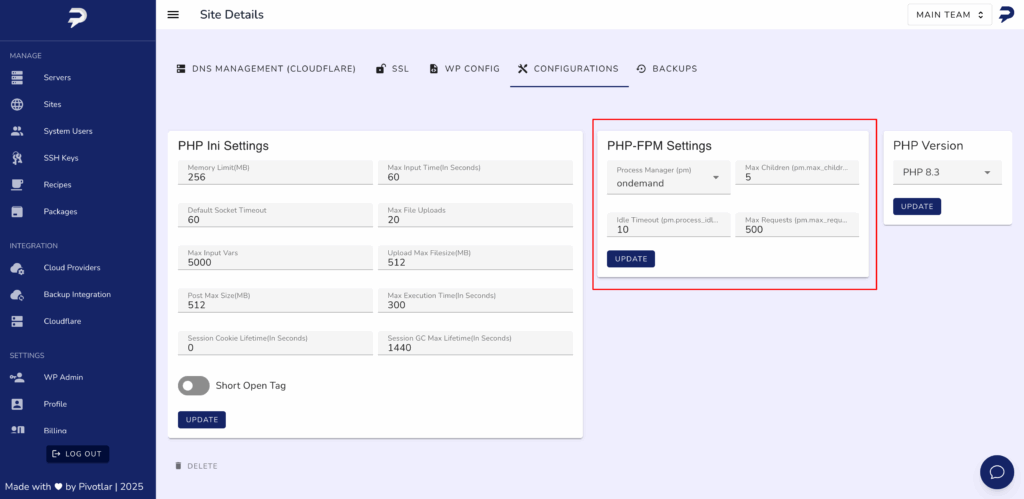Click the Post Max Size(MB) field
Screen dimensions: 1024x499
[x=275, y=300]
